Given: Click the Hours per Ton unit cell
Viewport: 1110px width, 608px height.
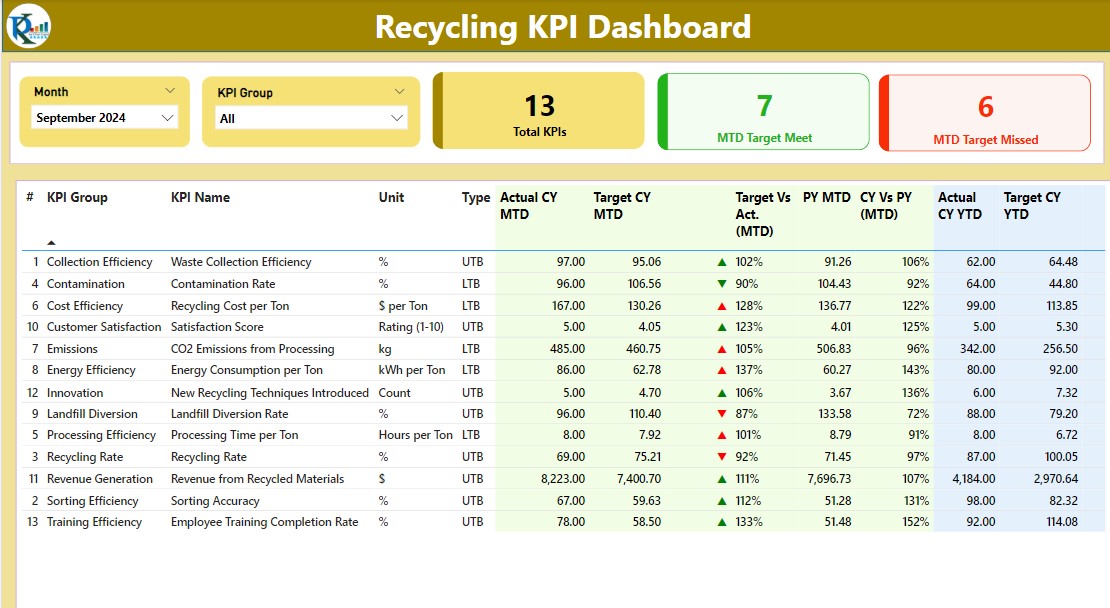Looking at the screenshot, I should 416,435.
